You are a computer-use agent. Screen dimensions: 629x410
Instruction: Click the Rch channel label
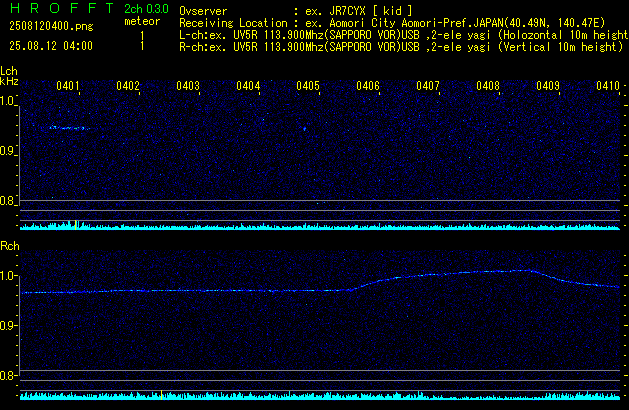(10, 246)
